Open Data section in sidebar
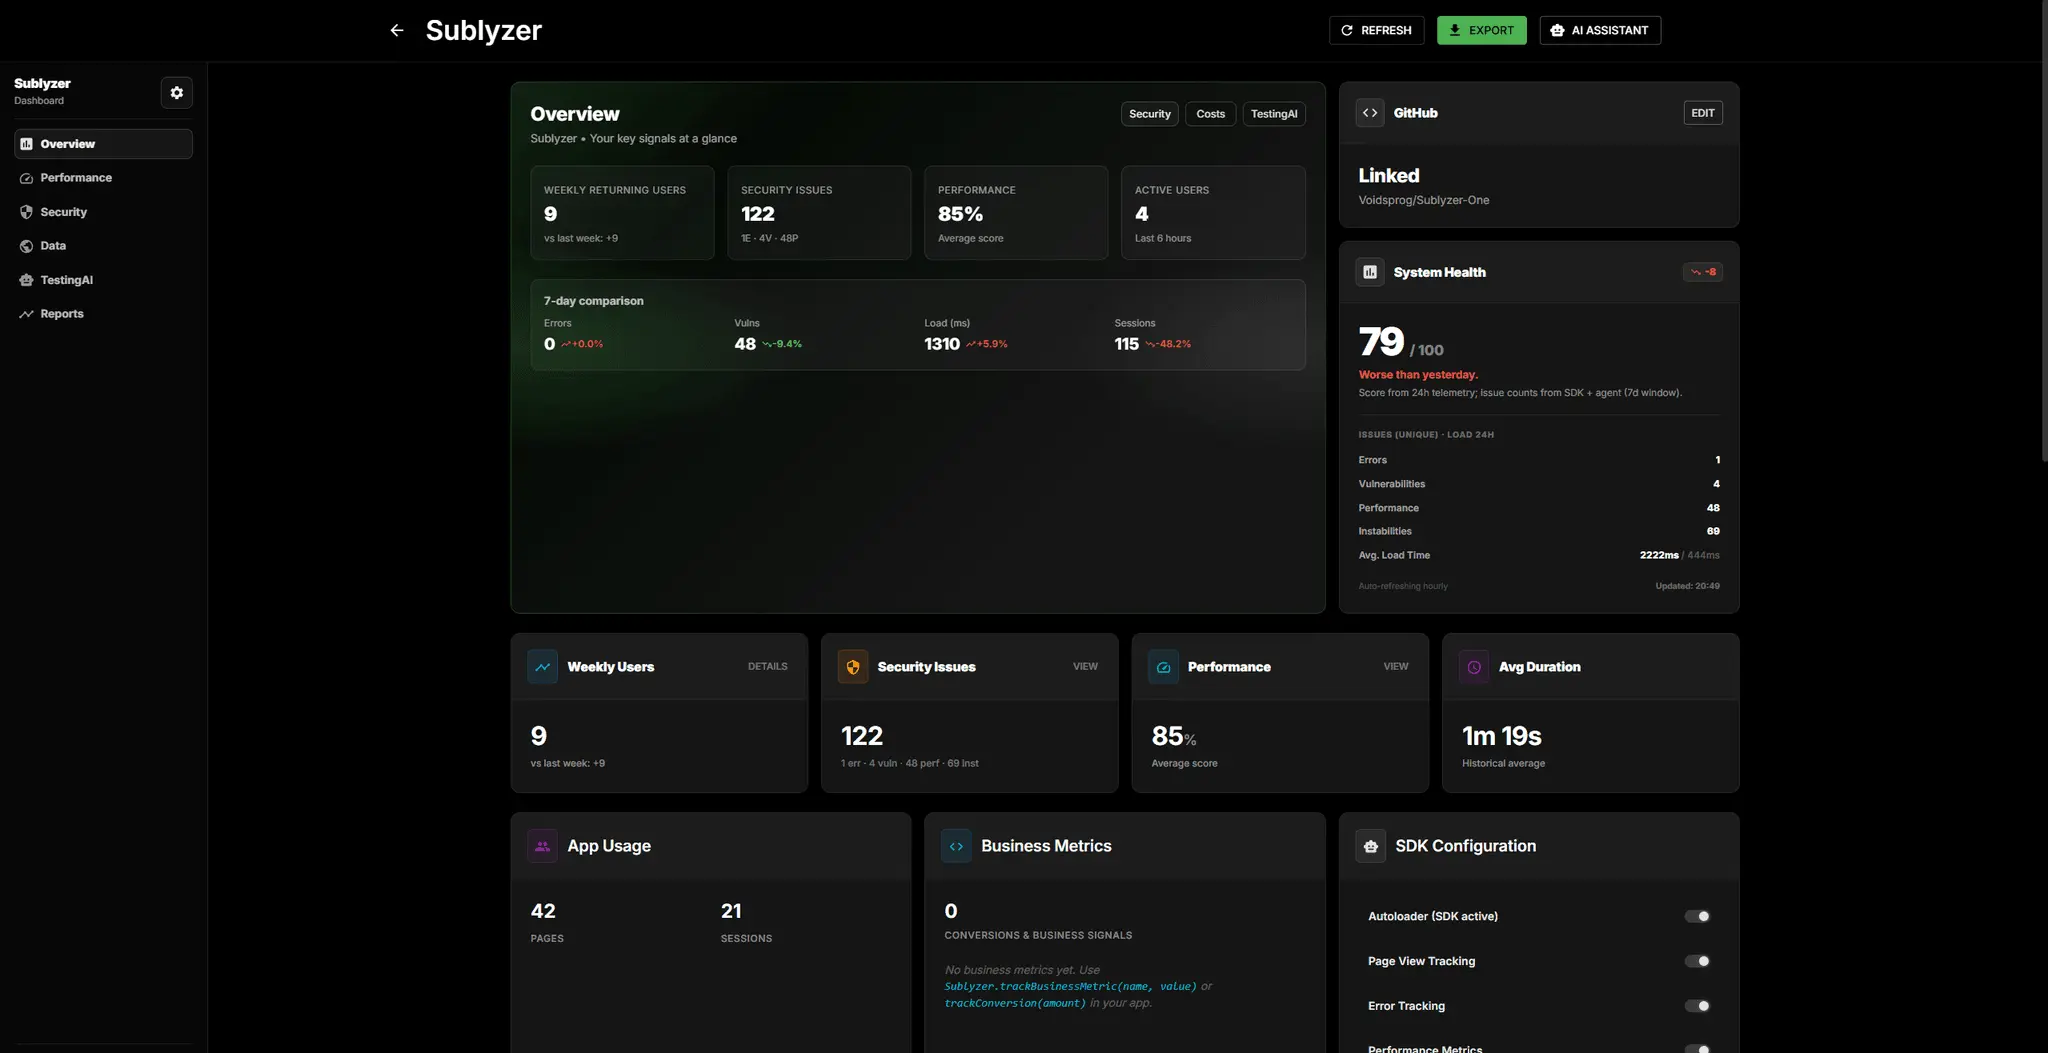This screenshot has width=2048, height=1053. tap(103, 246)
